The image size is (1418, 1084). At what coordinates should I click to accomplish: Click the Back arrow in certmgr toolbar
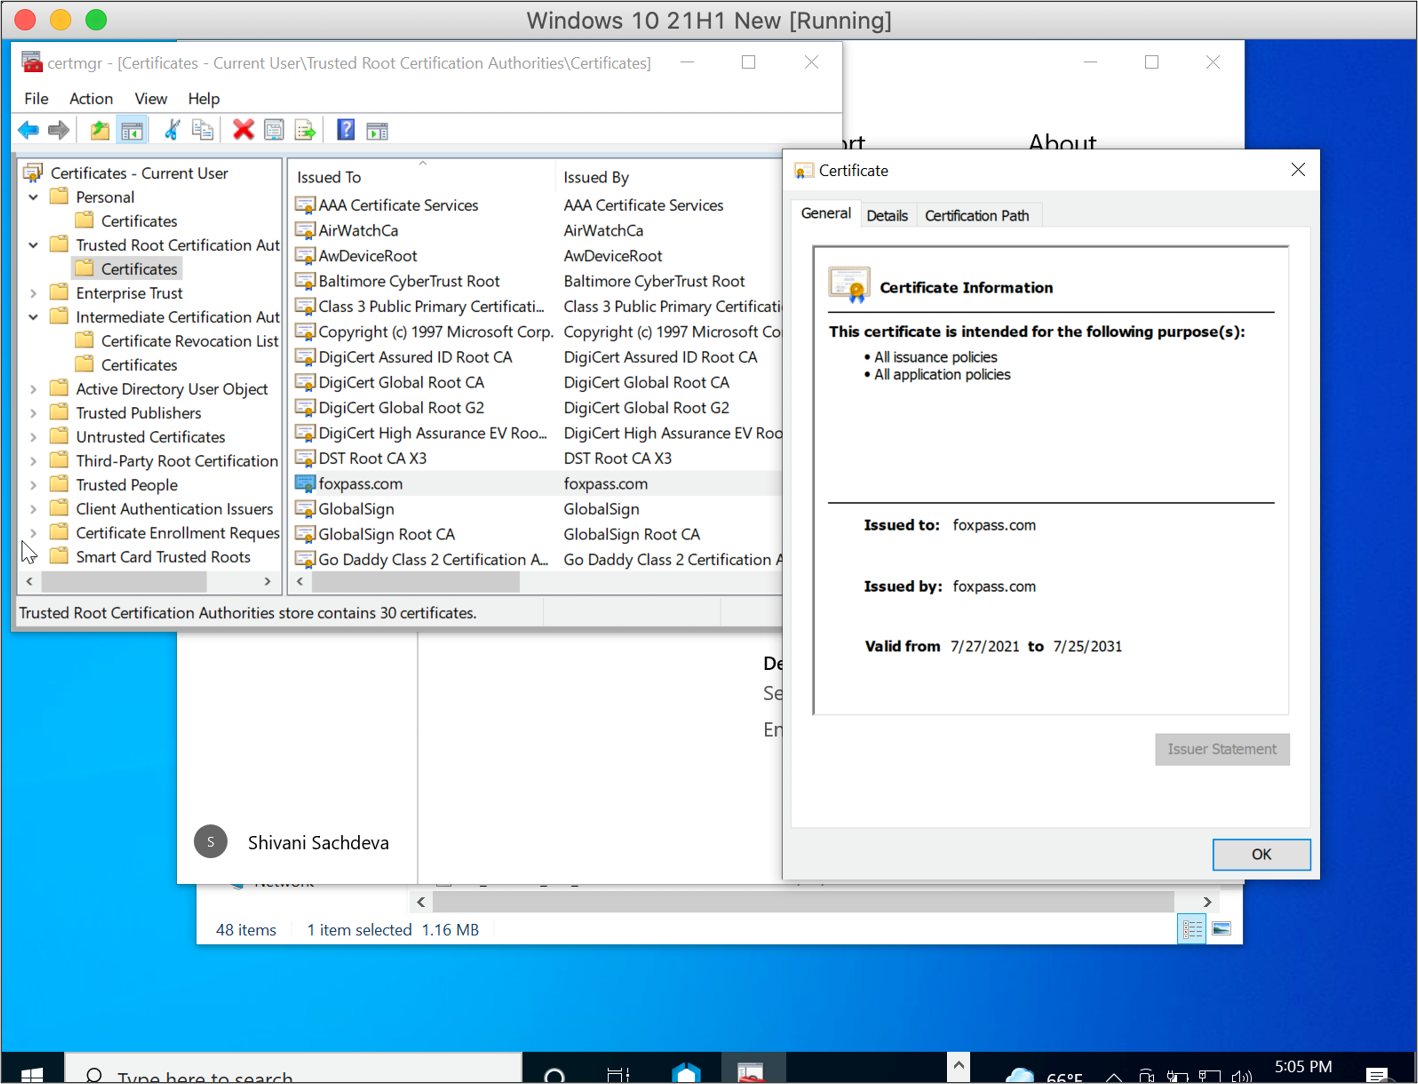click(28, 130)
